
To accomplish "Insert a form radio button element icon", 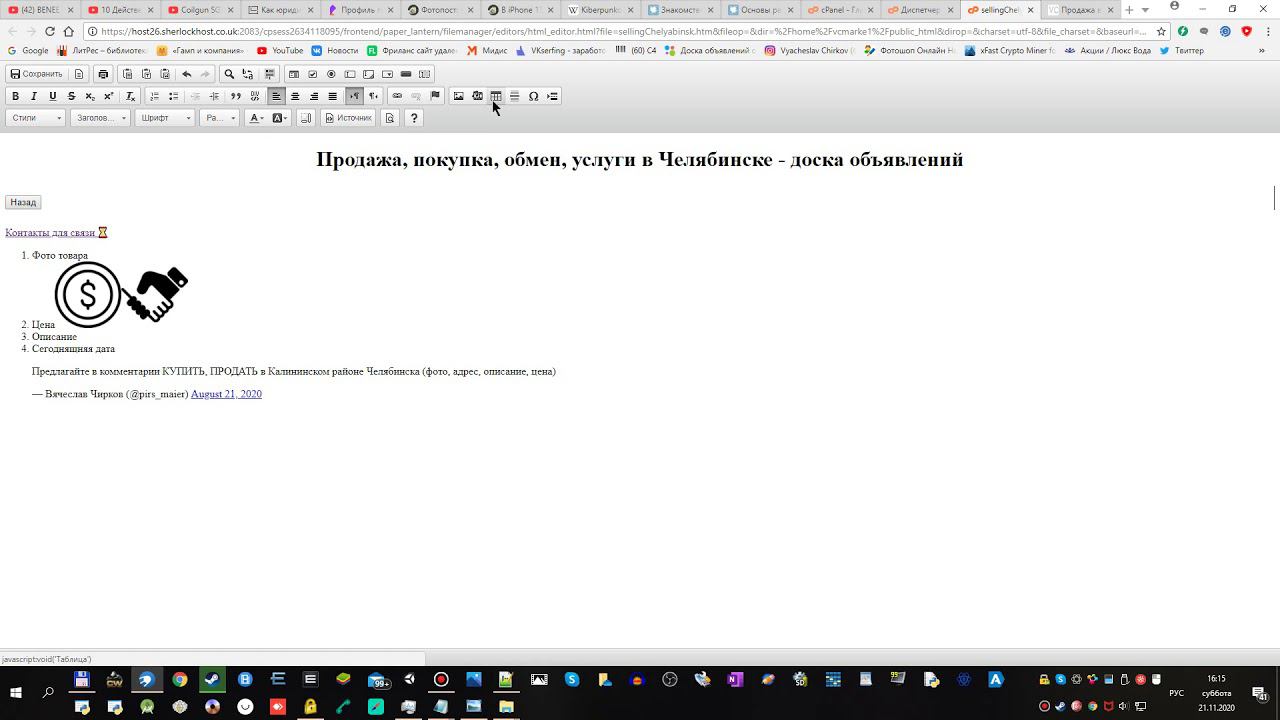I will coord(331,74).
